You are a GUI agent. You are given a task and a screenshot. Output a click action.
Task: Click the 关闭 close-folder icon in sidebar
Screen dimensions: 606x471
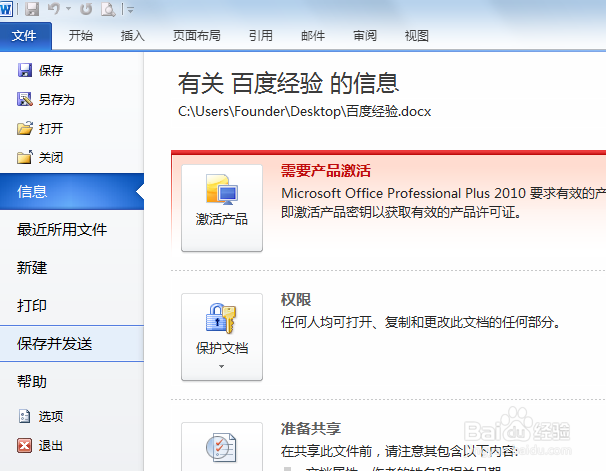click(x=25, y=157)
